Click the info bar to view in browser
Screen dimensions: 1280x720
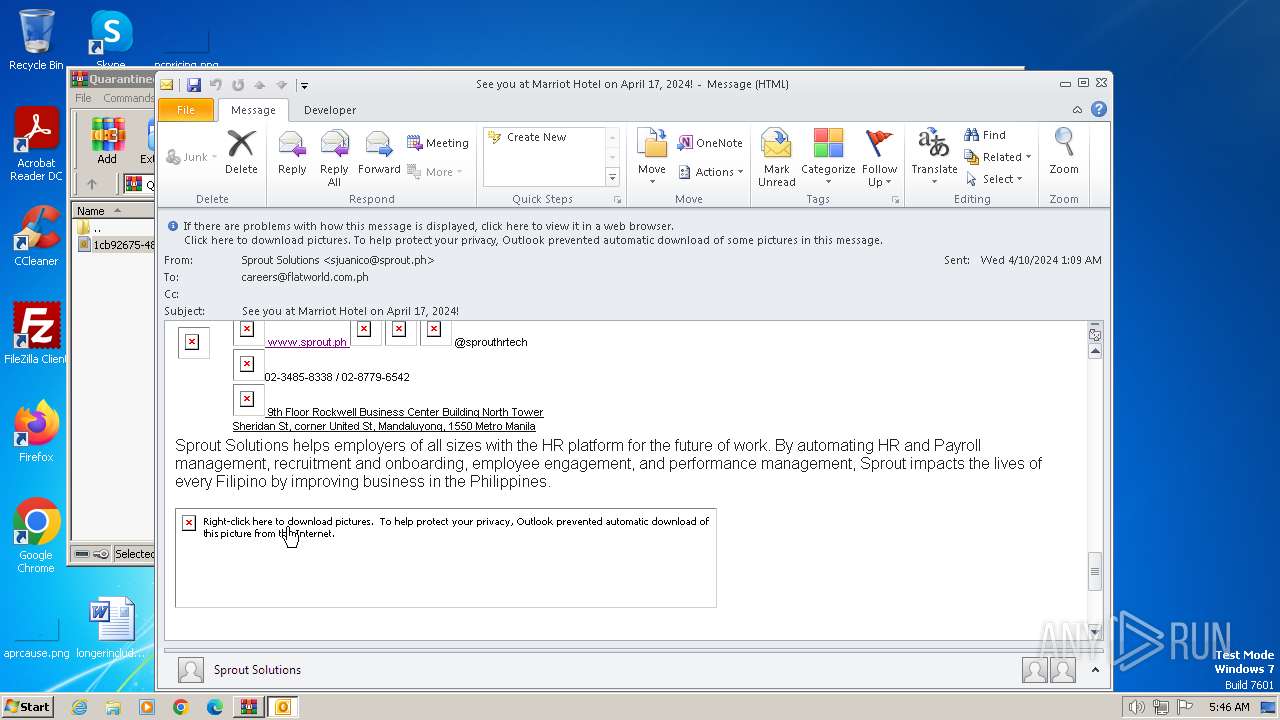pyautogui.click(x=428, y=226)
